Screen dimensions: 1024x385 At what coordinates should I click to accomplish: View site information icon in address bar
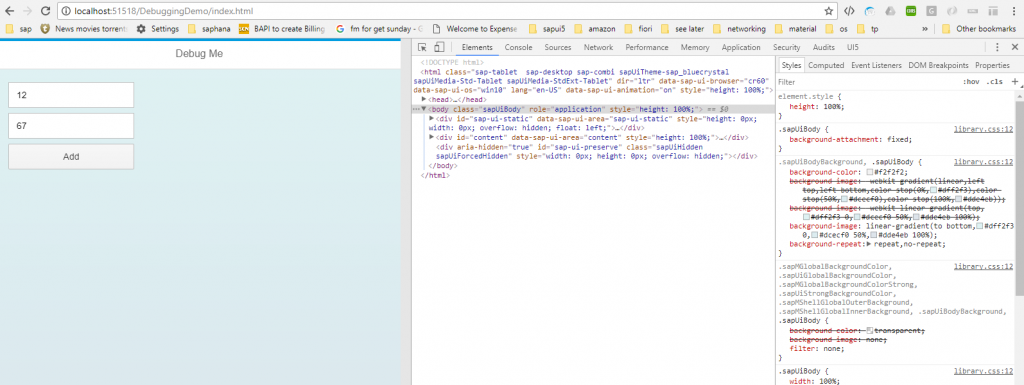pyautogui.click(x=65, y=11)
